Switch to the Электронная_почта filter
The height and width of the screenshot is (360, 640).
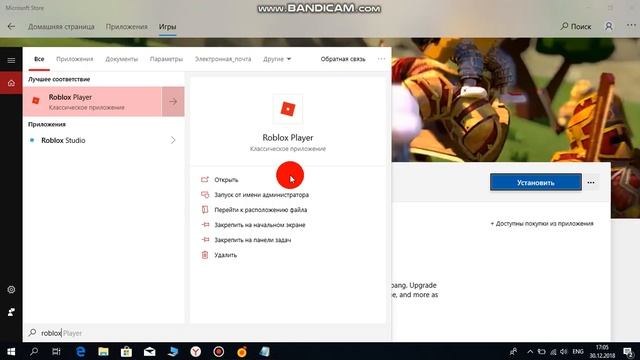223,59
